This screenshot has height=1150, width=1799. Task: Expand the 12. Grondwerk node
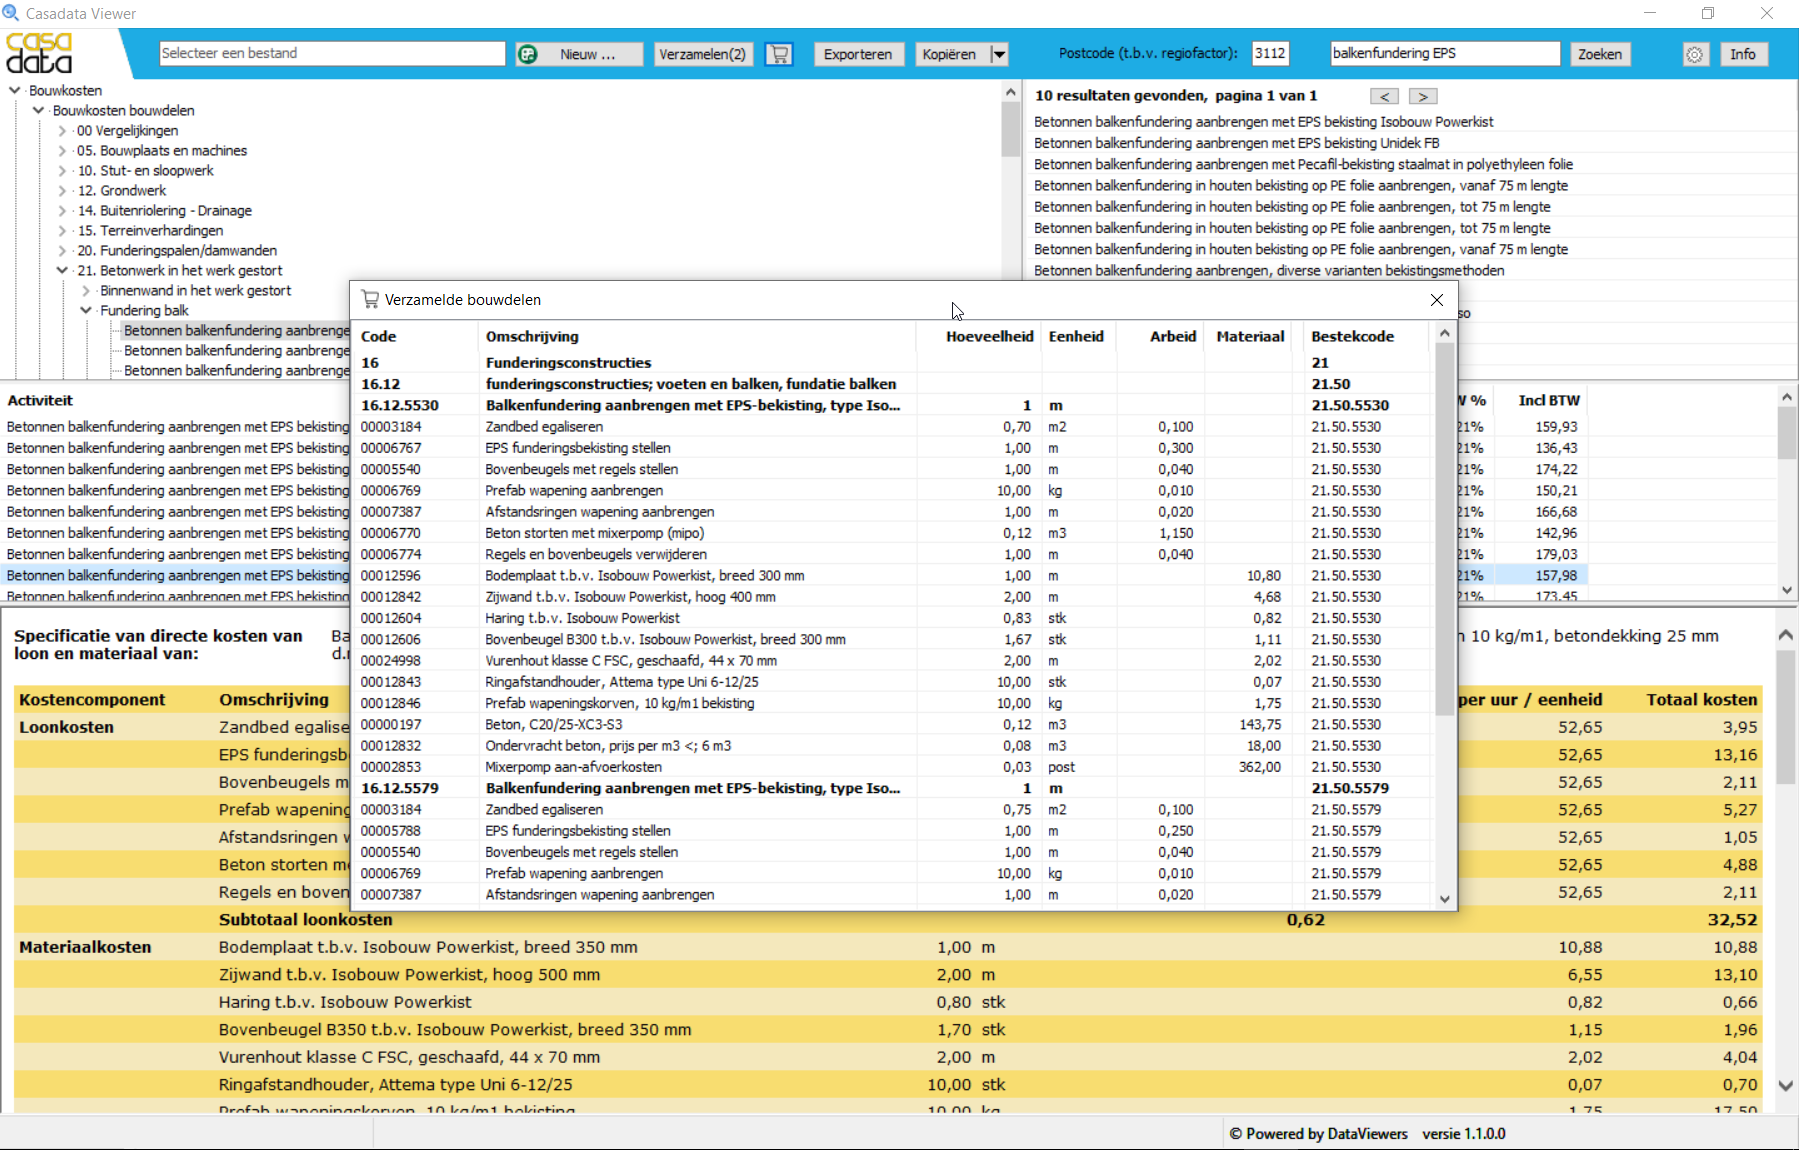coord(62,190)
